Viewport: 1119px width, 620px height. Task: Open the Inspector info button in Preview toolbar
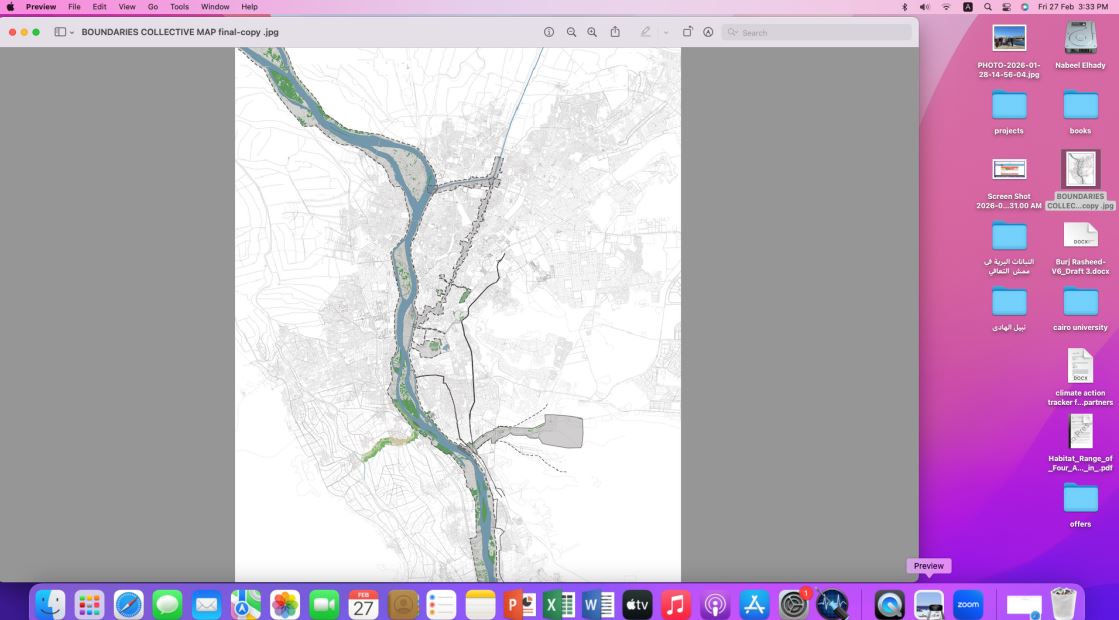pyautogui.click(x=549, y=32)
